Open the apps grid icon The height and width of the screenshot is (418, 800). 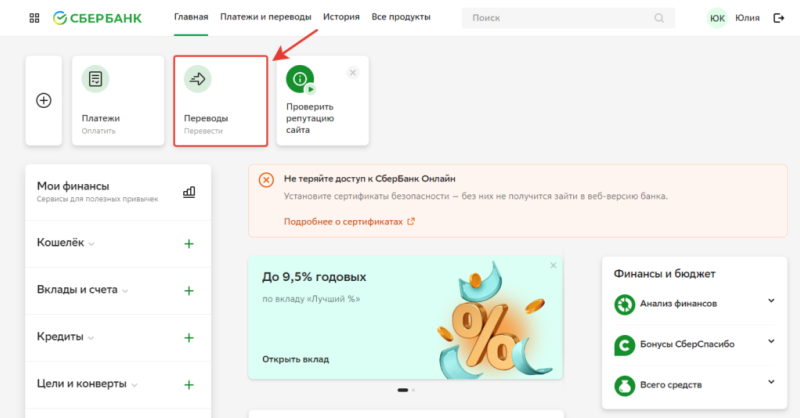click(x=34, y=18)
